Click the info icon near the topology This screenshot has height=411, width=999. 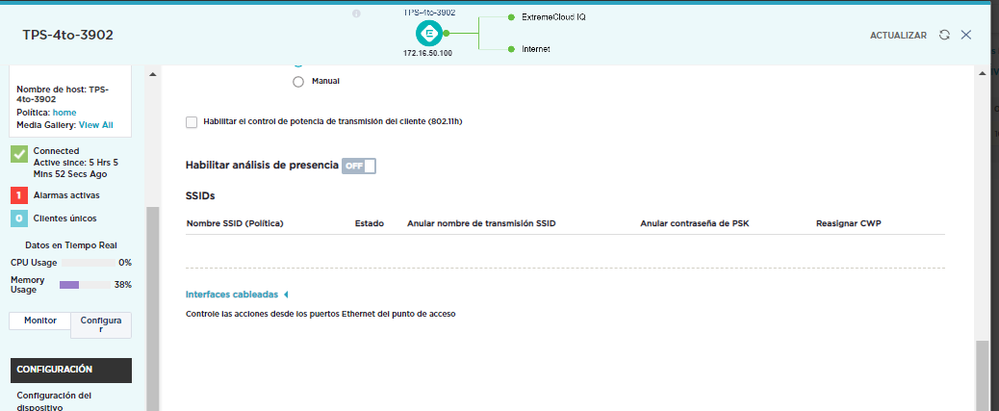(x=356, y=14)
